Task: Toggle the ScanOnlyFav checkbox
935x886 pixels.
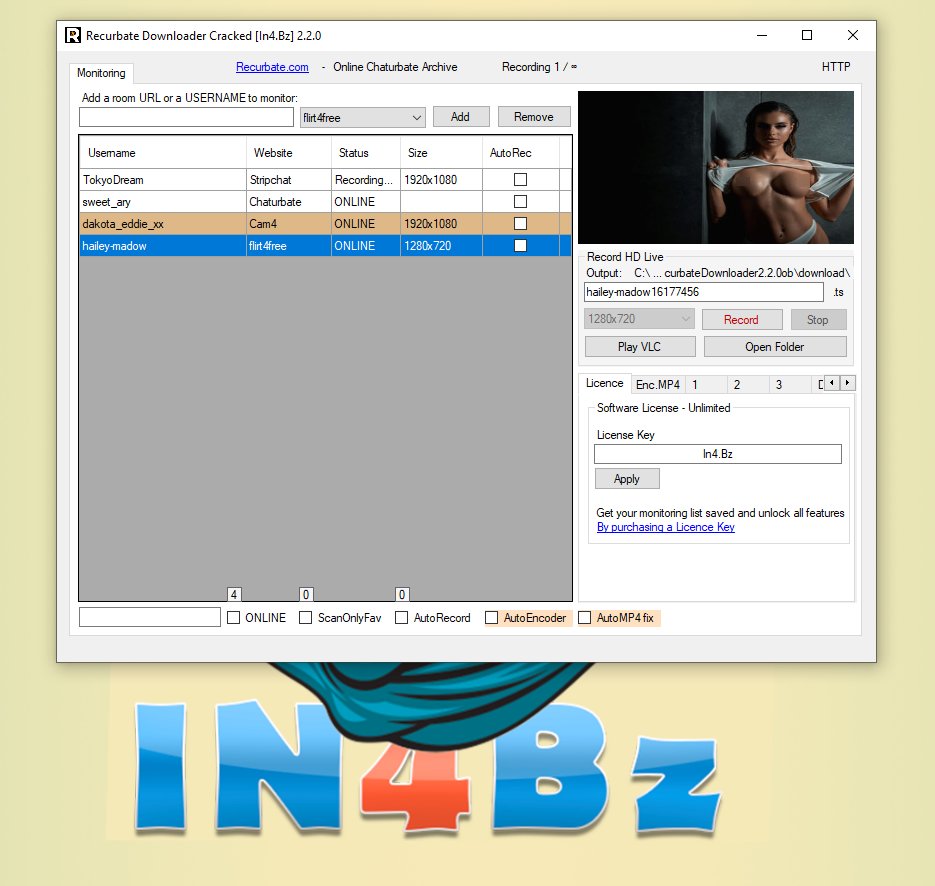Action: (x=305, y=618)
